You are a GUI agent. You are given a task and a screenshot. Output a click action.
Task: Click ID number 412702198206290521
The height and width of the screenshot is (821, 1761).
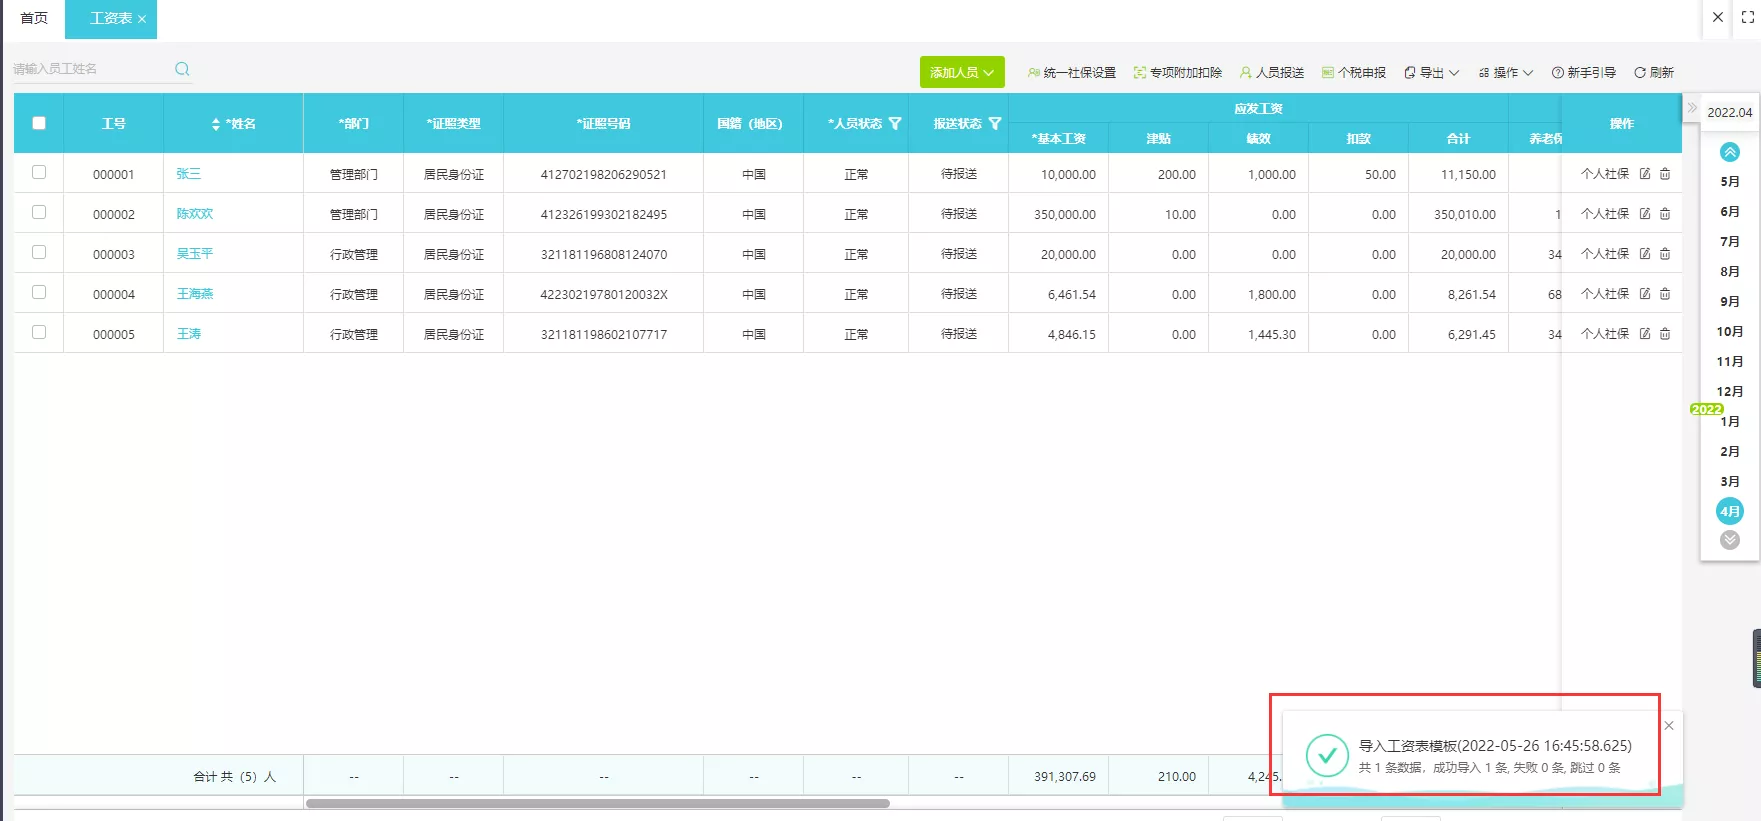603,174
